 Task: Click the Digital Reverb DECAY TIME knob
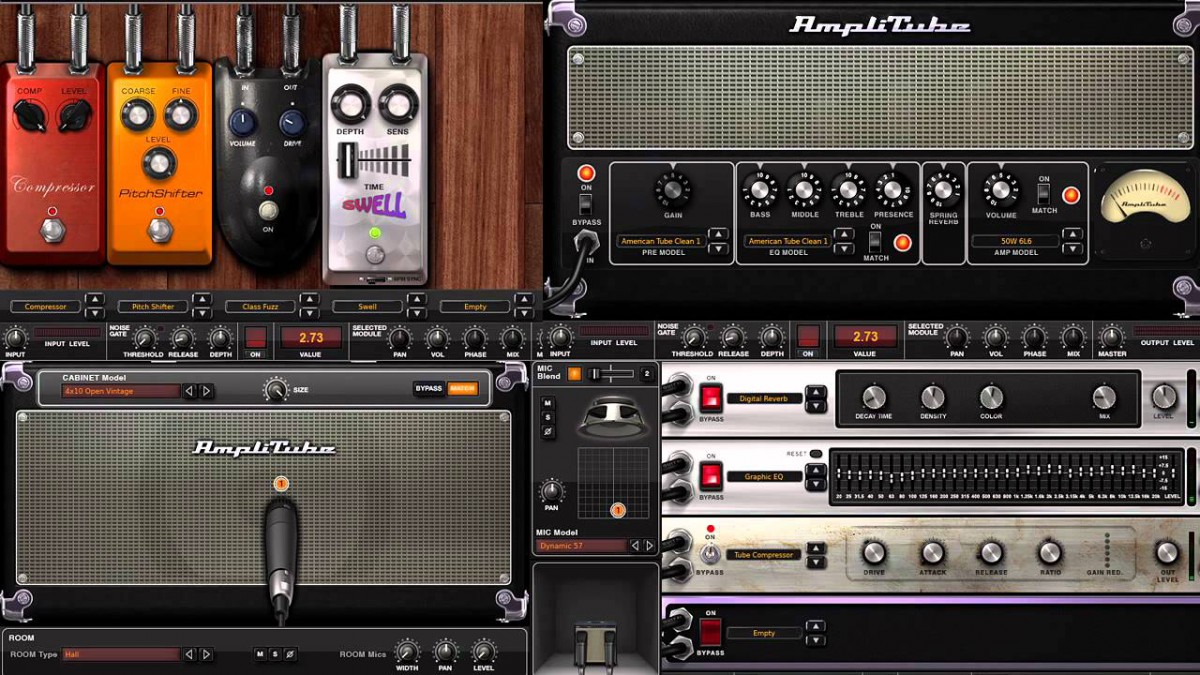pyautogui.click(x=874, y=397)
